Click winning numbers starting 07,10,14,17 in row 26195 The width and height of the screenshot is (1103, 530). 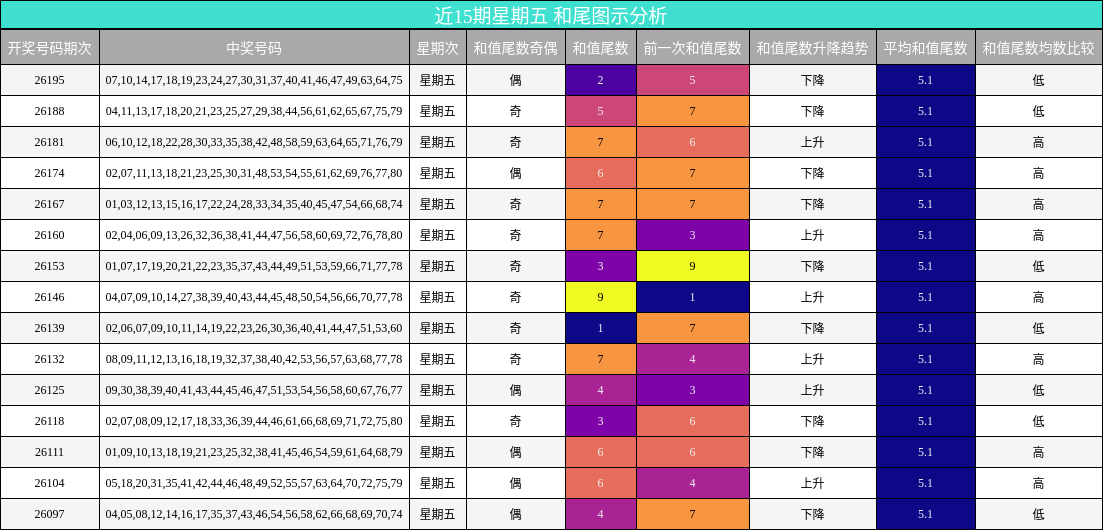coord(255,80)
